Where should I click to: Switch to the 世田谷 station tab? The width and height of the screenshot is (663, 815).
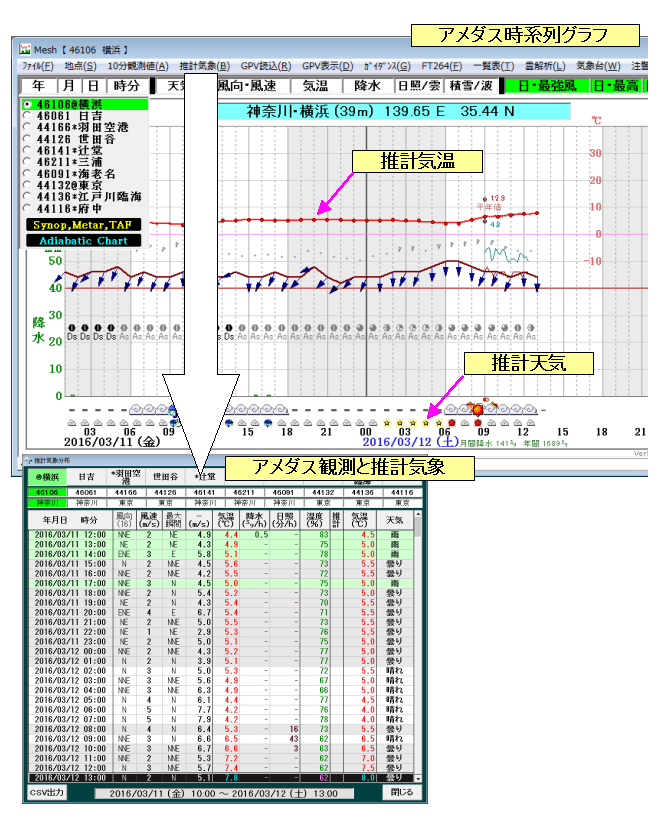click(165, 477)
